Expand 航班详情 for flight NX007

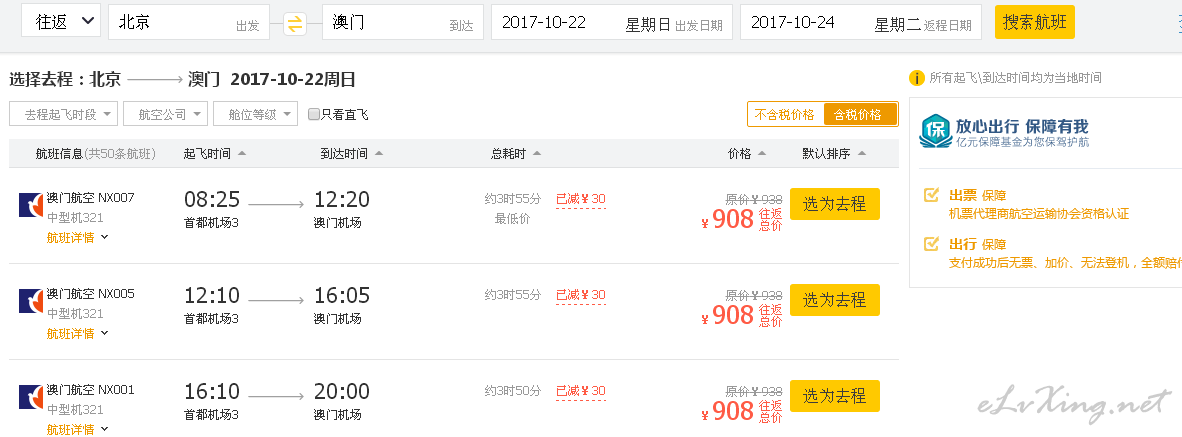(78, 237)
